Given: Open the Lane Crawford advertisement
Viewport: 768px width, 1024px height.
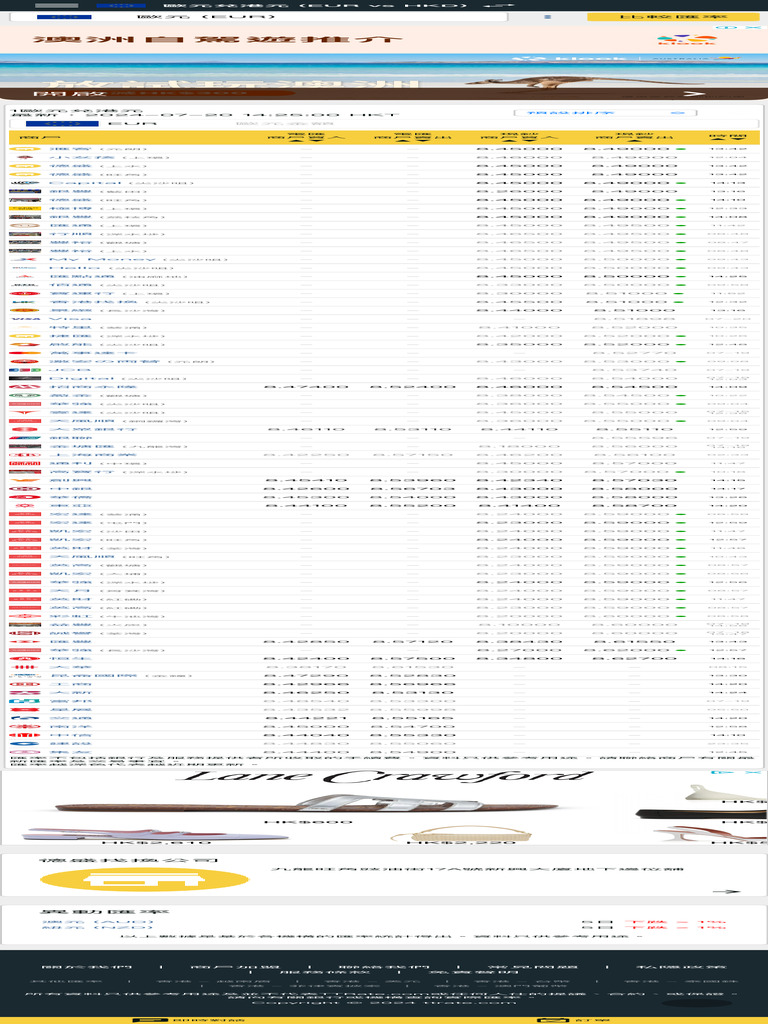Looking at the screenshot, I should tap(384, 808).
